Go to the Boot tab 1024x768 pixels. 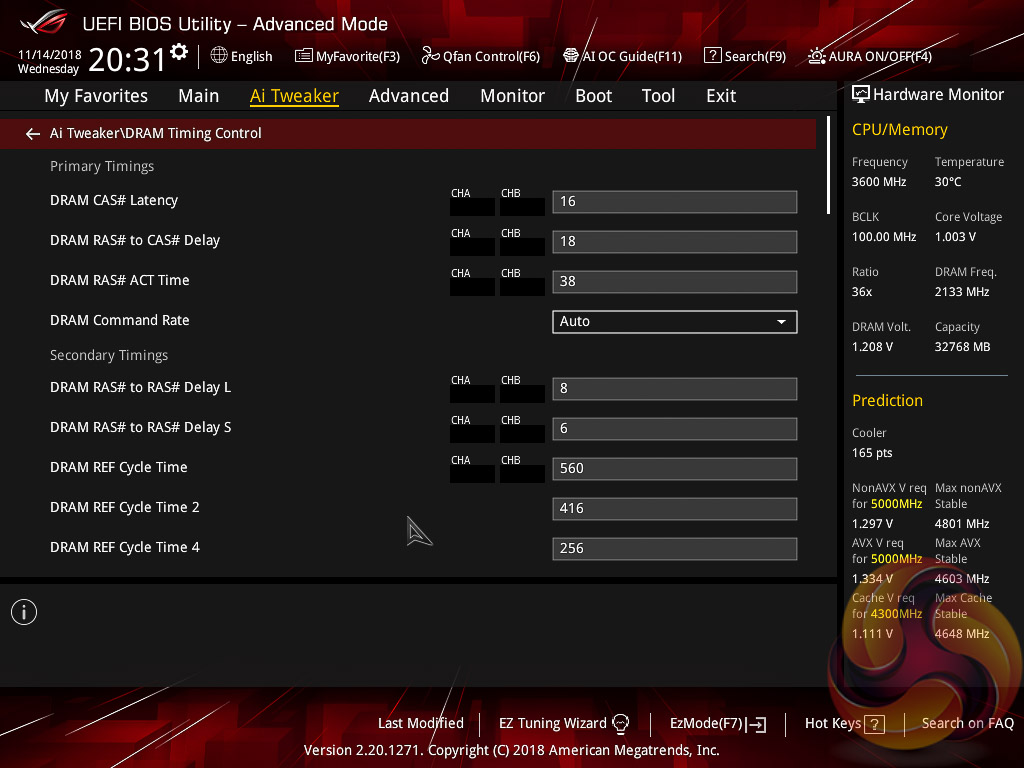pos(593,96)
